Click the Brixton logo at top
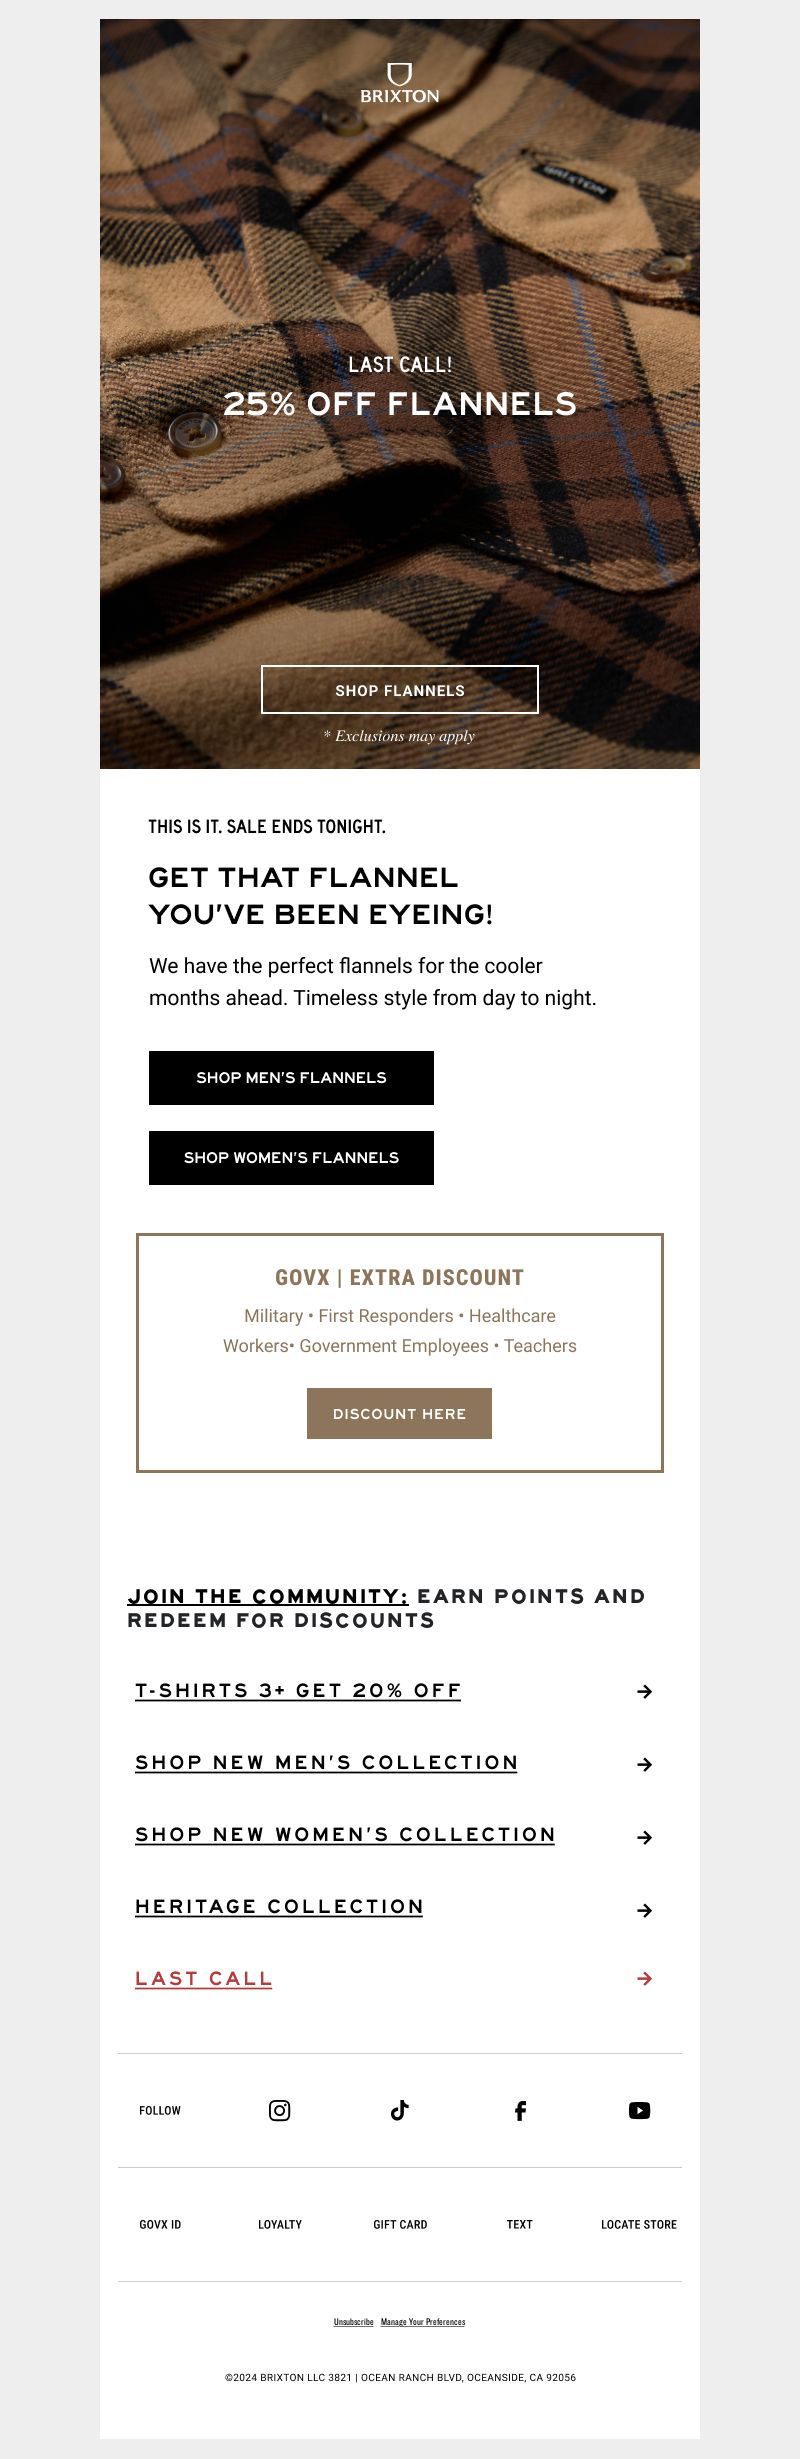The width and height of the screenshot is (800, 2459). pyautogui.click(x=400, y=83)
